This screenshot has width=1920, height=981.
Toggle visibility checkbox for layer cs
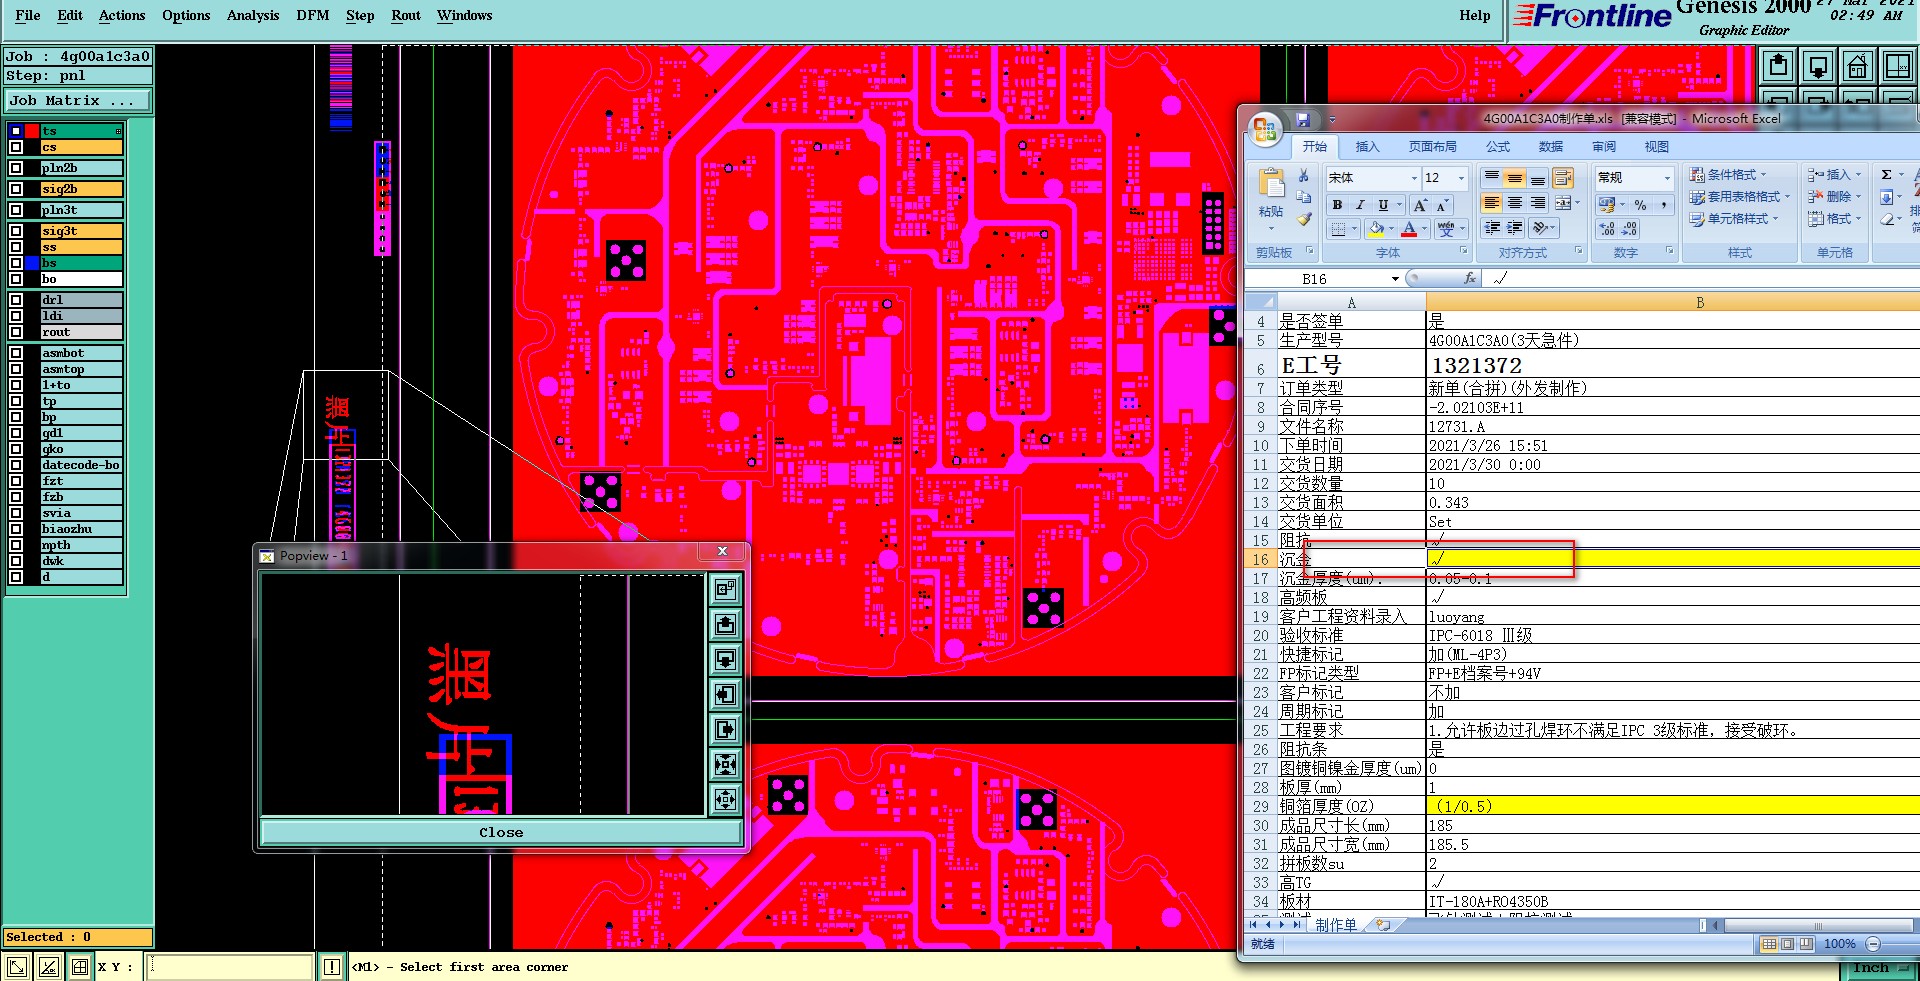point(16,147)
